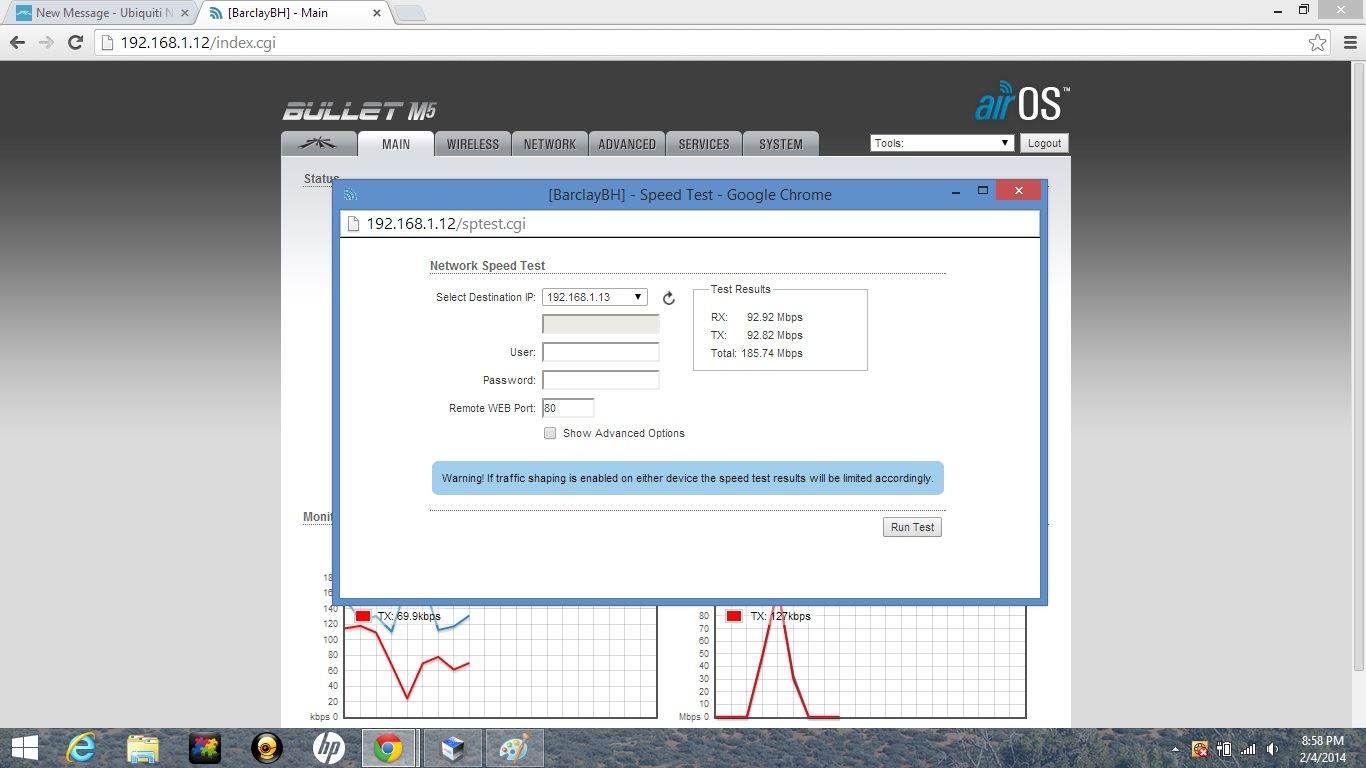This screenshot has height=768, width=1366.
Task: Open File Explorer from taskbar
Action: click(x=143, y=747)
